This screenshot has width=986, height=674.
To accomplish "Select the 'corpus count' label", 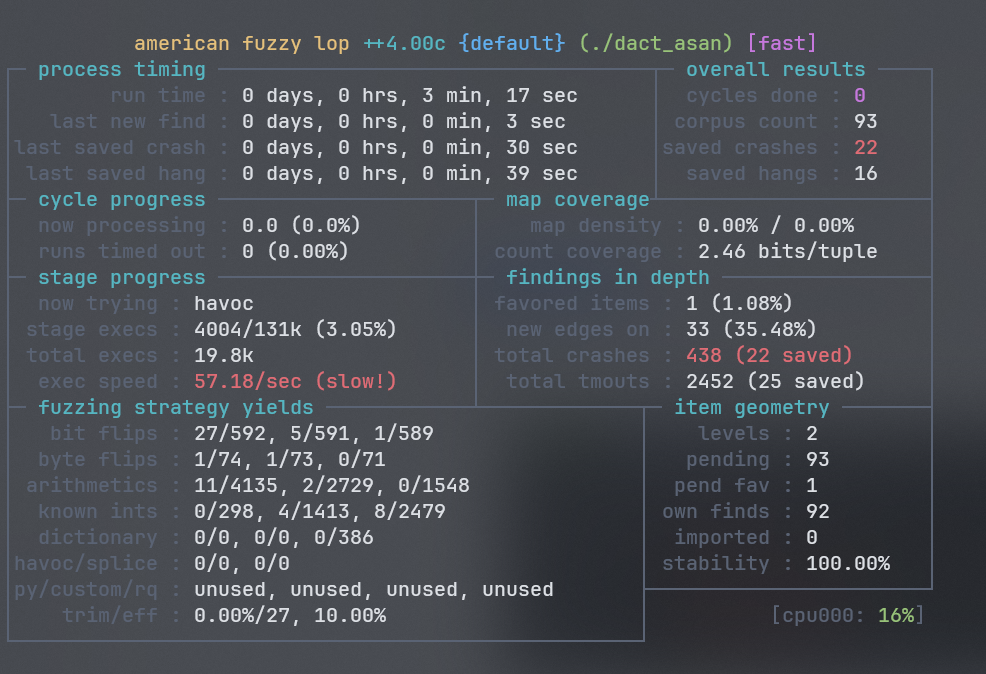I will point(746,121).
